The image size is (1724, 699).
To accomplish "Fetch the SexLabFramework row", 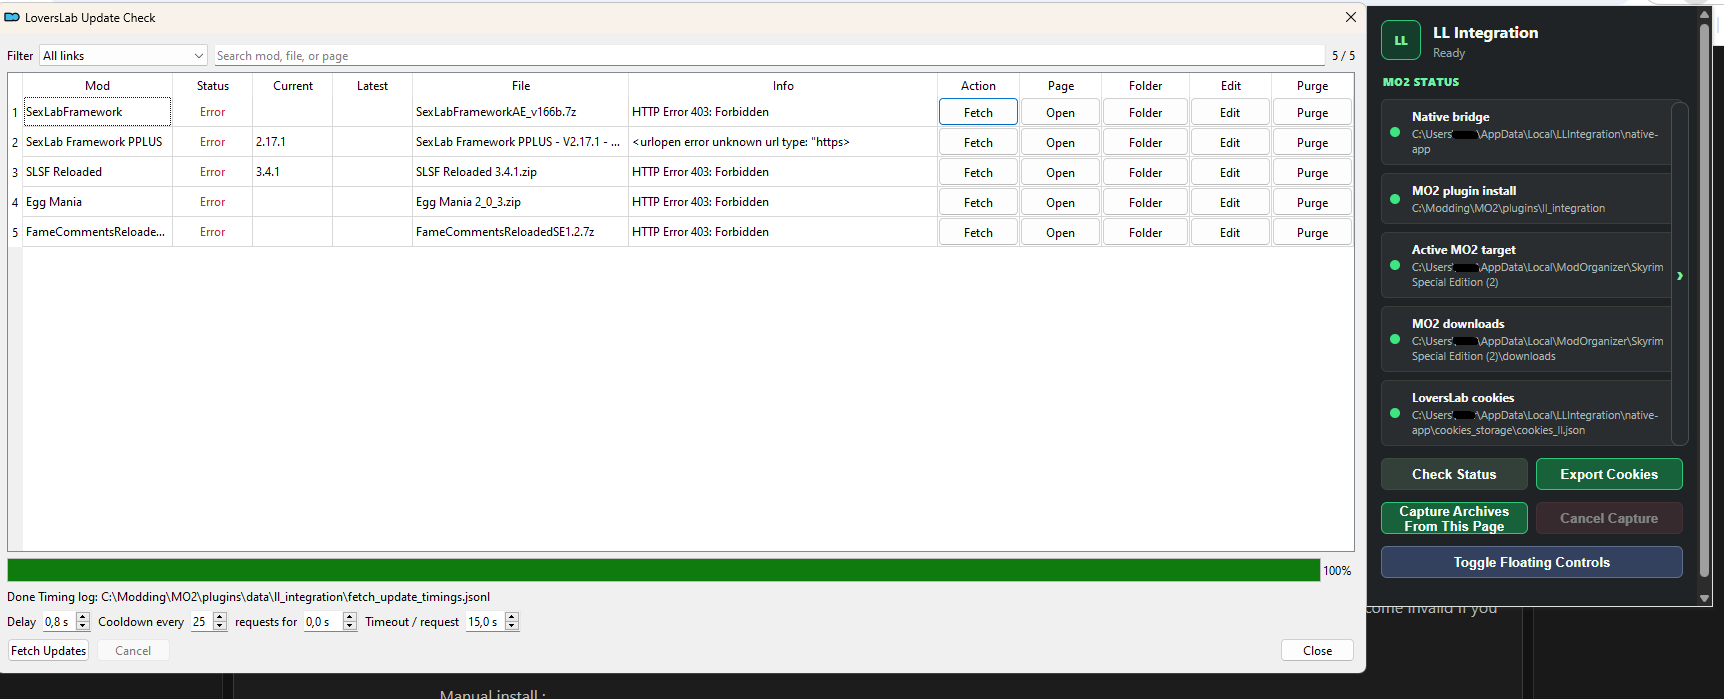I will click(978, 112).
